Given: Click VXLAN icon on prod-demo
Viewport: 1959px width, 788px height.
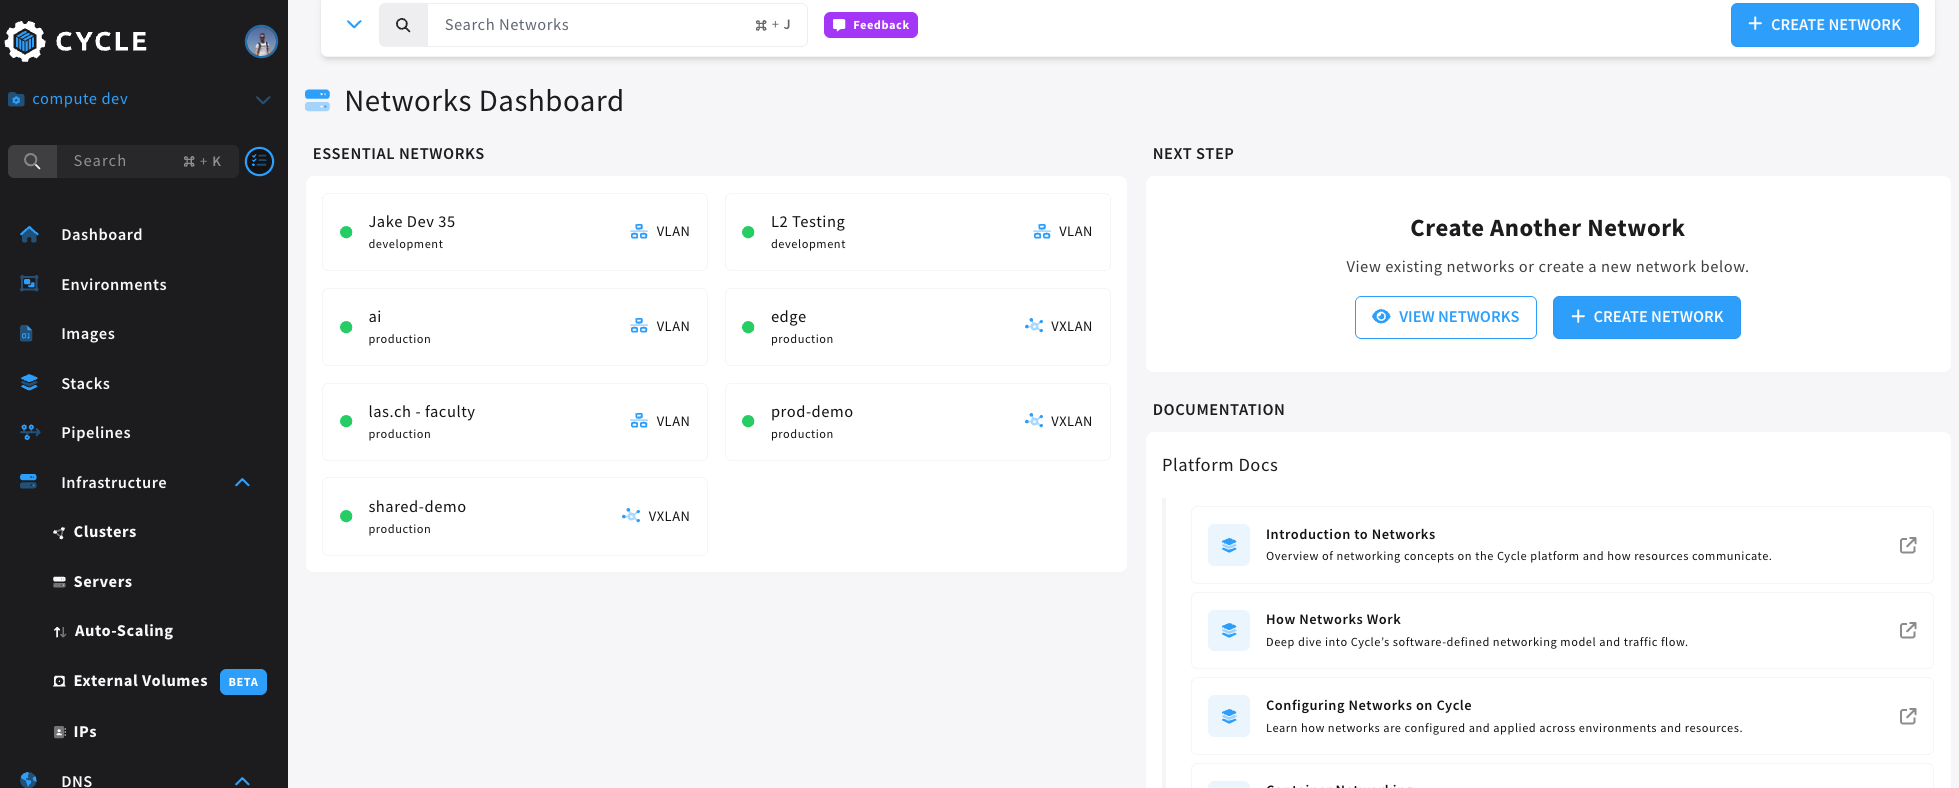Looking at the screenshot, I should click(1034, 420).
